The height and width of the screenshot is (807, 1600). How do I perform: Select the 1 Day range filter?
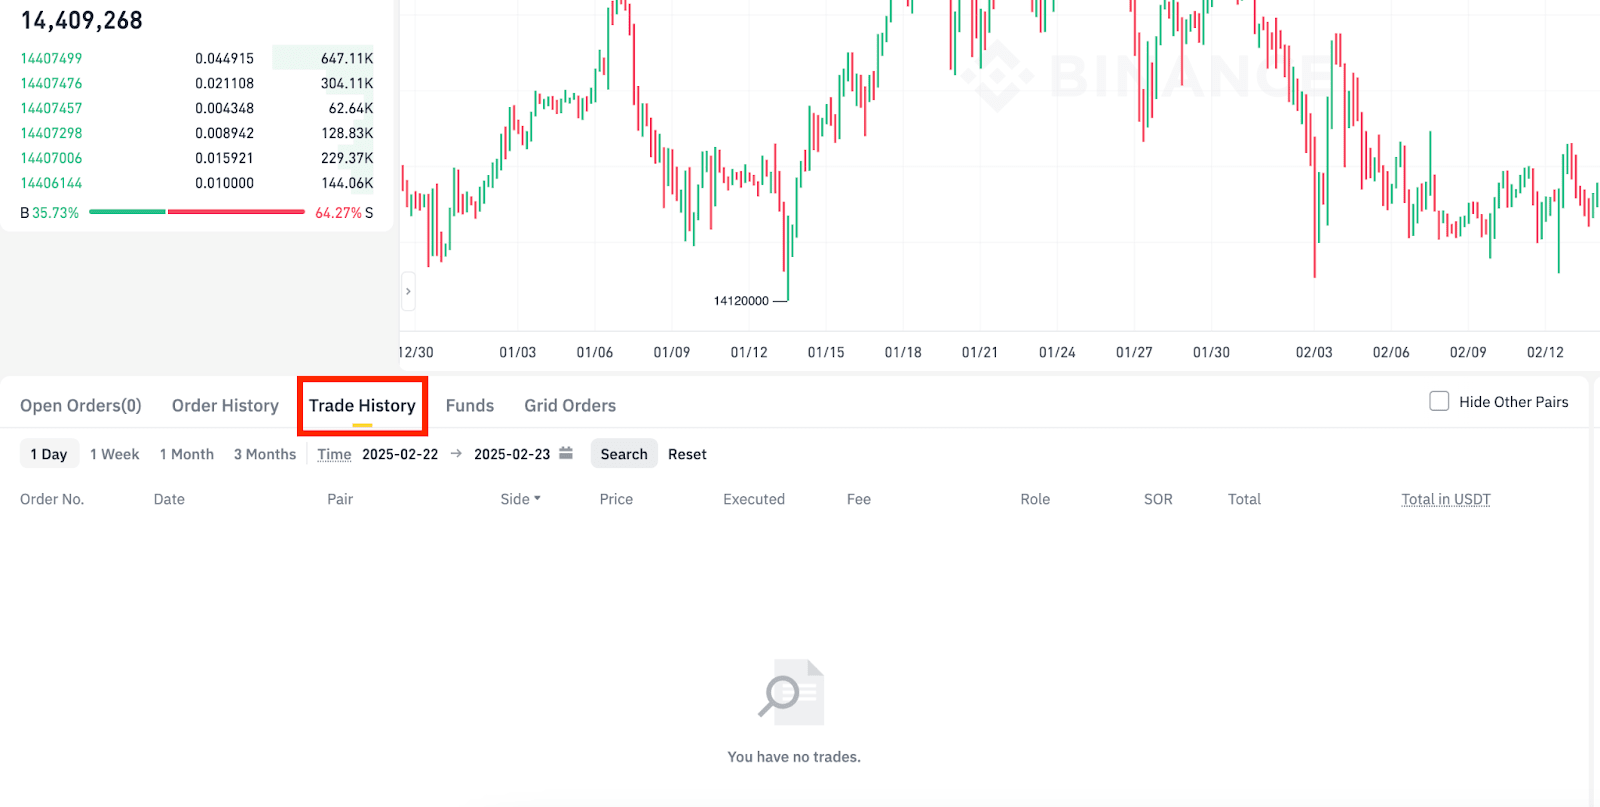pyautogui.click(x=49, y=454)
